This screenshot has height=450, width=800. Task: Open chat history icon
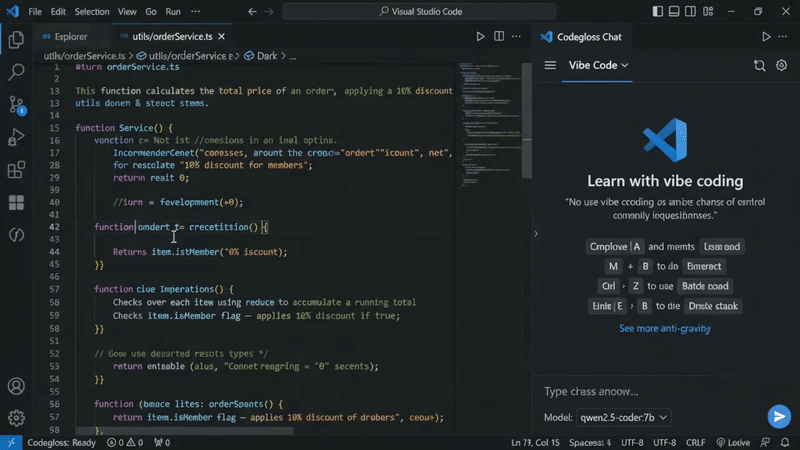click(x=759, y=65)
